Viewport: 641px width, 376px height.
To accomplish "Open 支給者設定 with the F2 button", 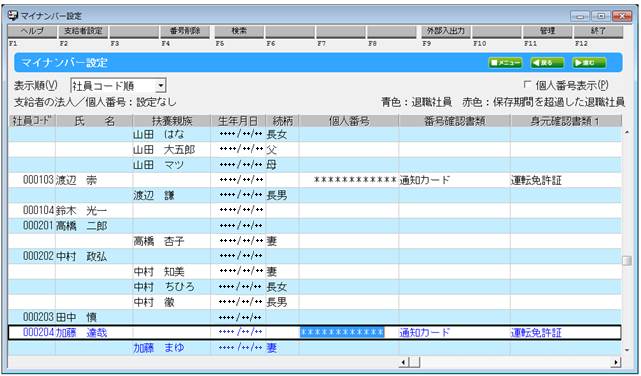I will coord(83,31).
